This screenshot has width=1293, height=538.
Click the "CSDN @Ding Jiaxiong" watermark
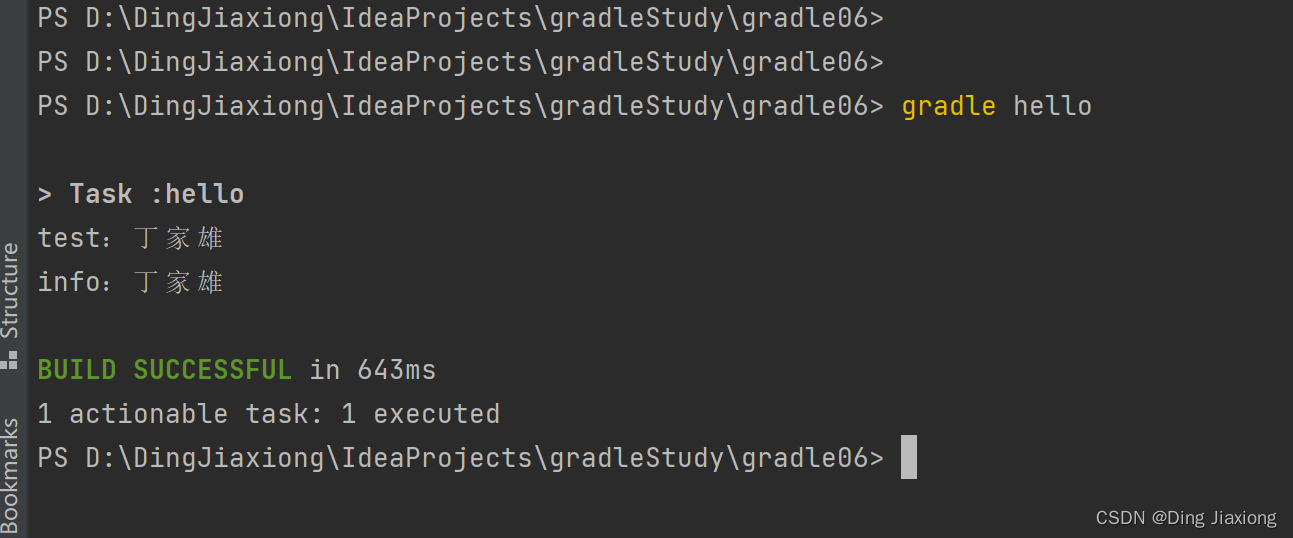(x=1186, y=517)
